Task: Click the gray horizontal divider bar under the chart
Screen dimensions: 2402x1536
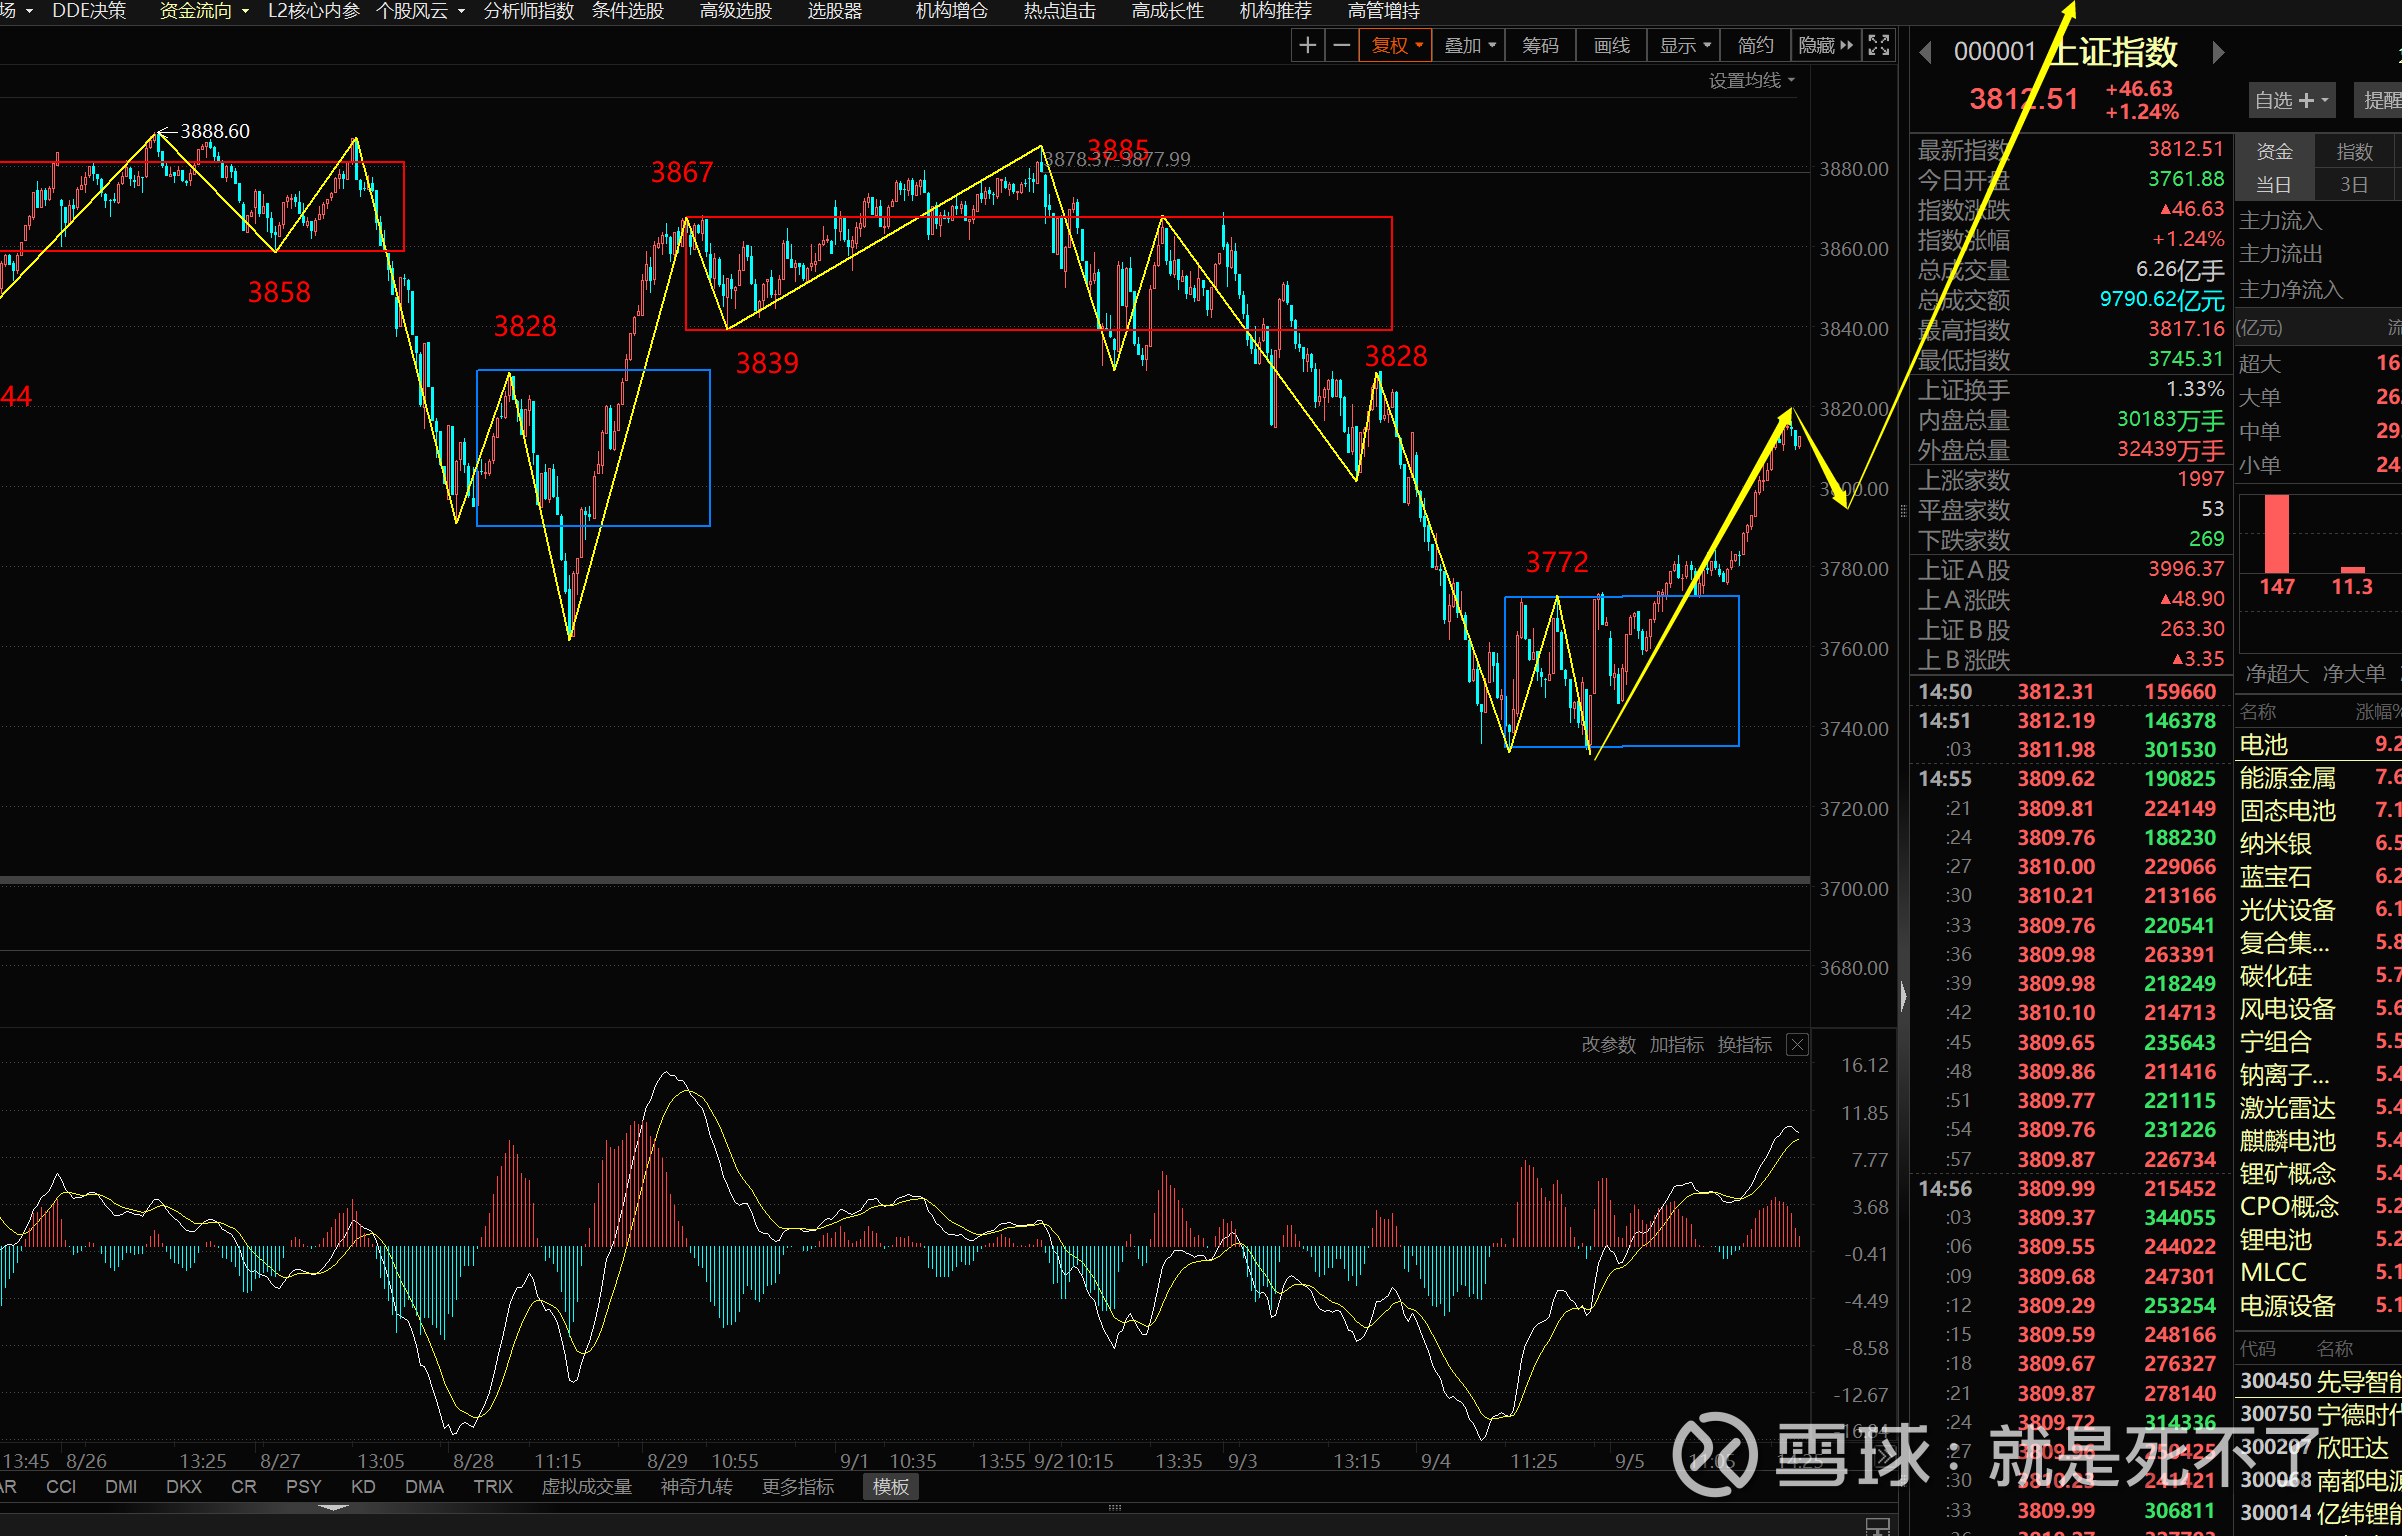Action: coord(900,880)
